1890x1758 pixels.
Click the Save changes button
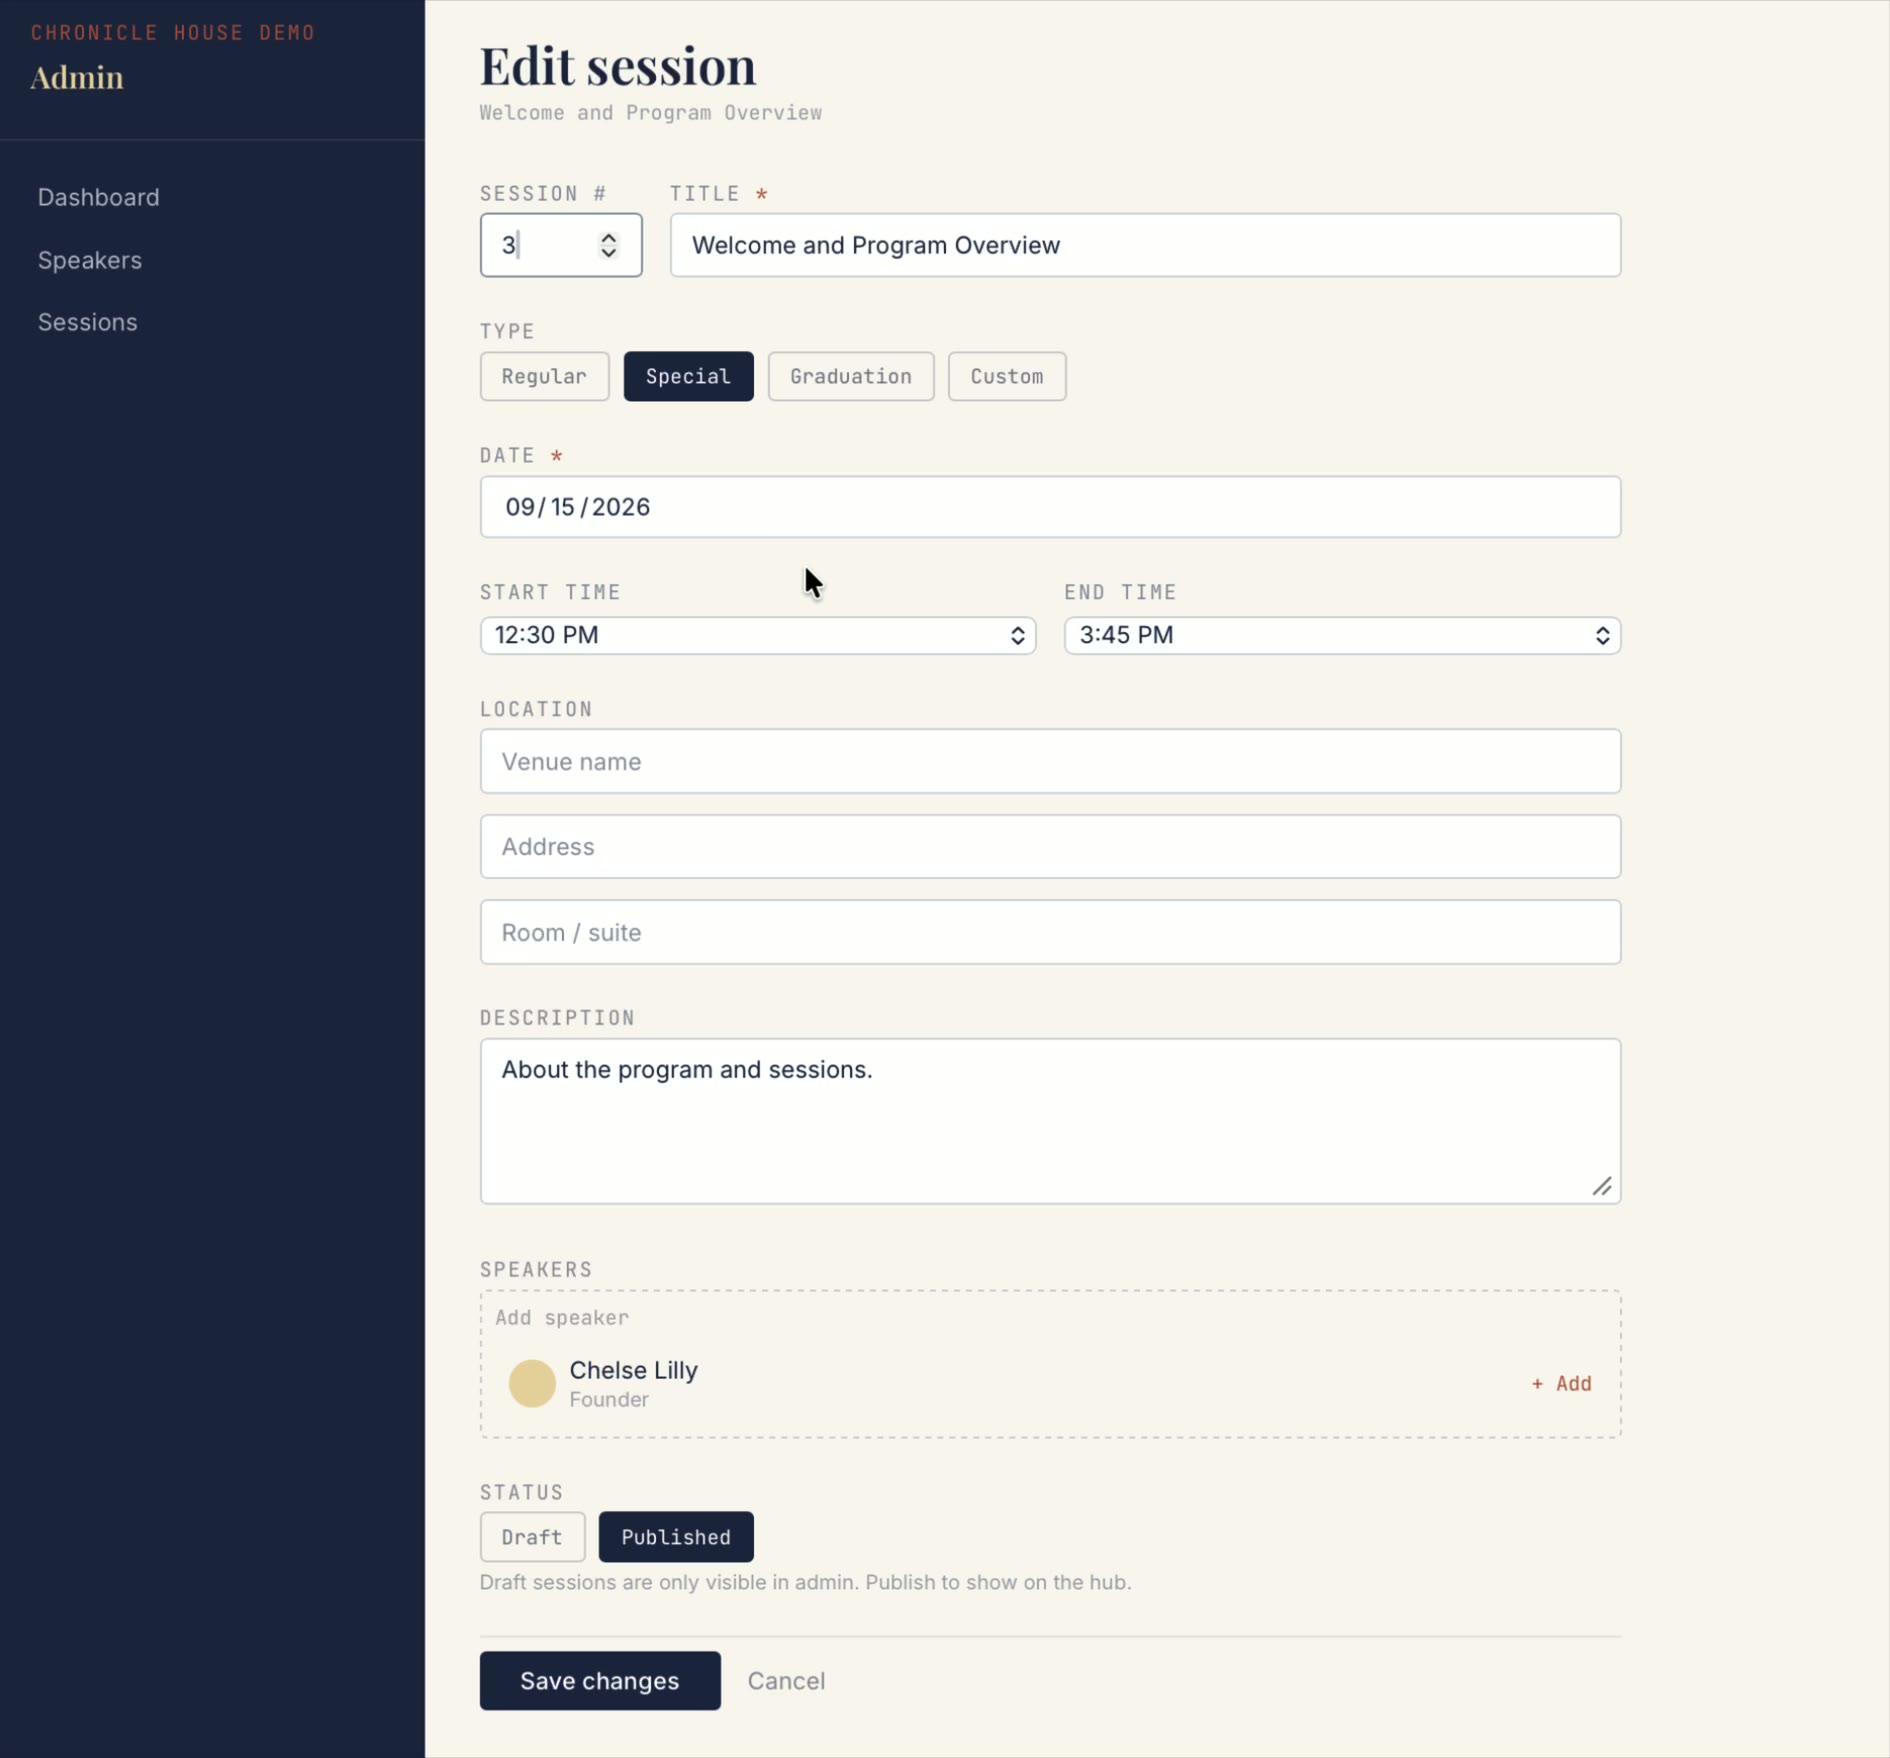click(600, 1681)
